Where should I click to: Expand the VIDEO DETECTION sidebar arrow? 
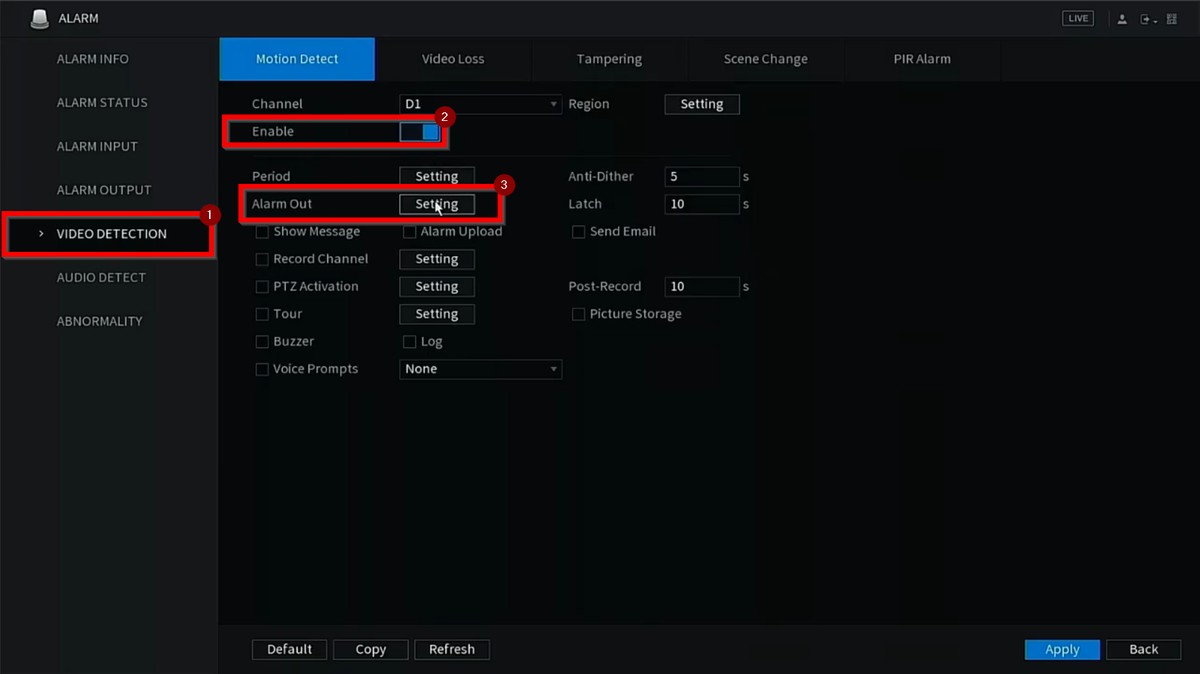pos(41,234)
